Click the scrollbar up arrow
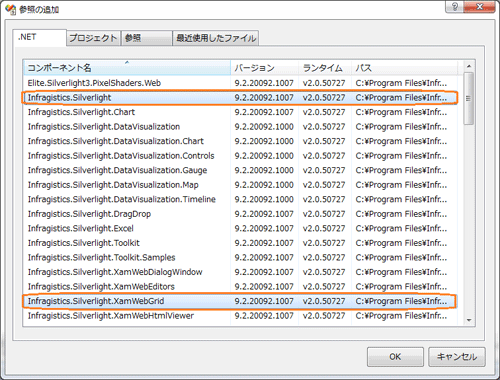The image size is (500, 380). [469, 66]
